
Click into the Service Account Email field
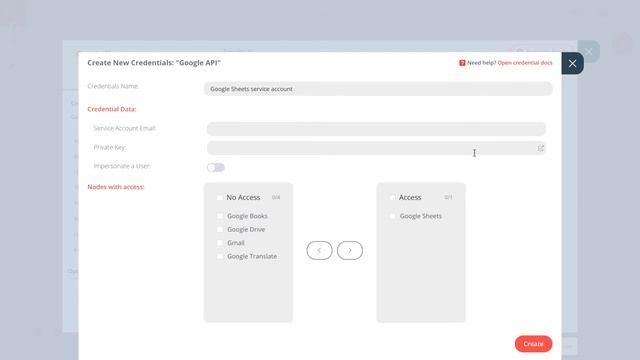pos(376,129)
